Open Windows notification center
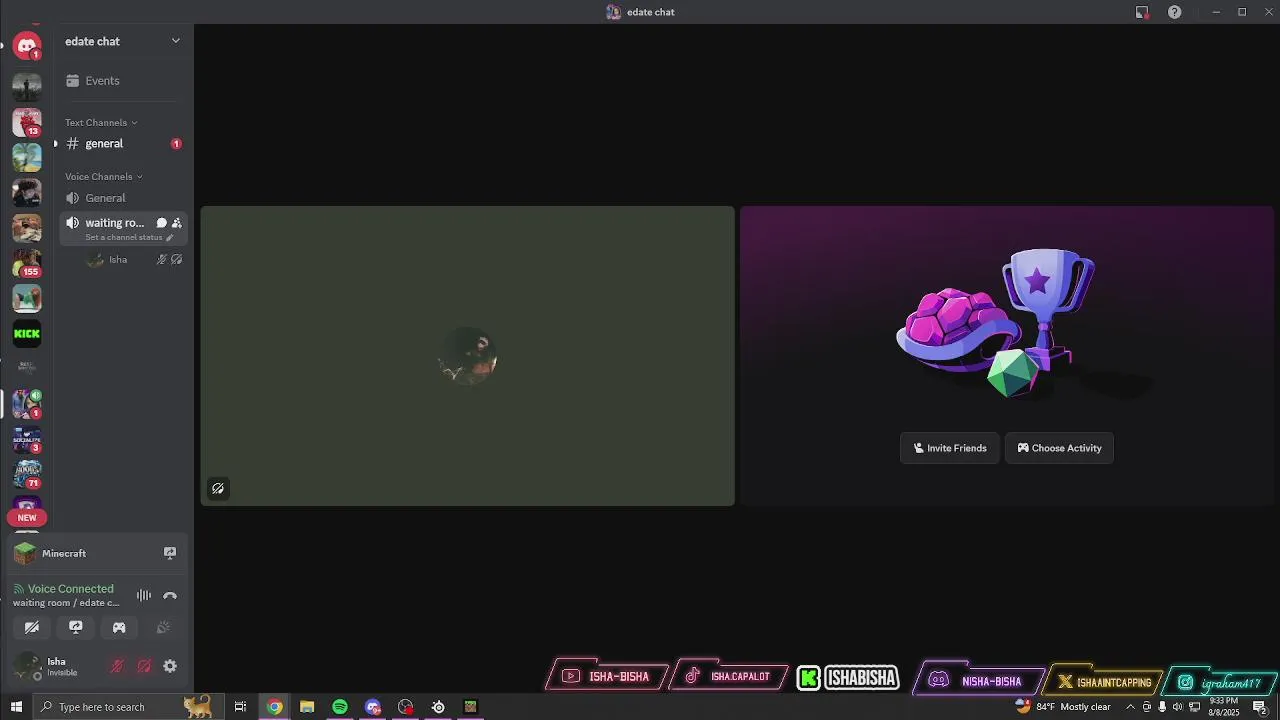The image size is (1280, 720). [1260, 707]
